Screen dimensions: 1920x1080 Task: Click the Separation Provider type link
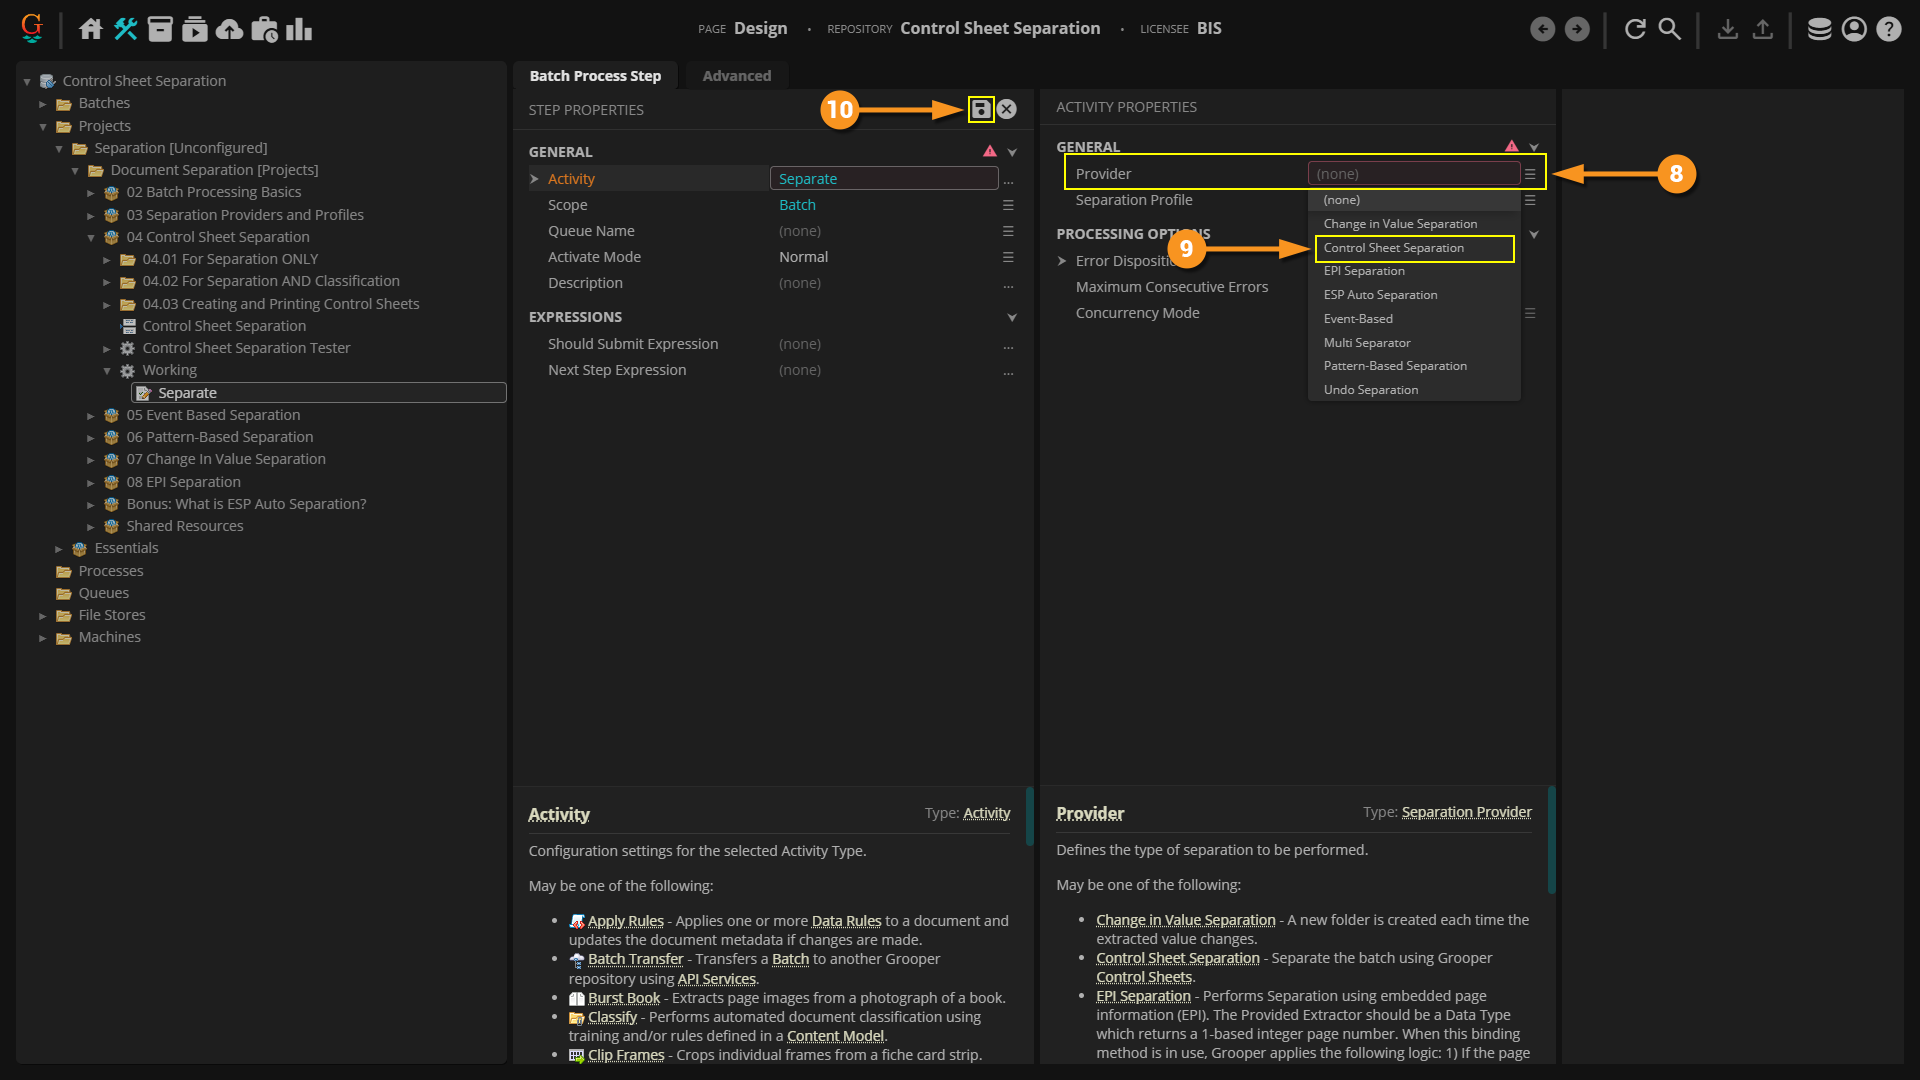(1466, 812)
